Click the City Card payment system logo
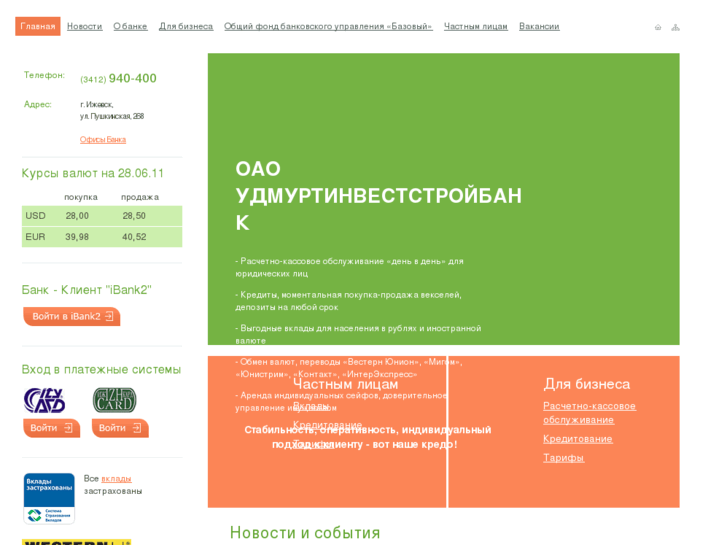Image resolution: width=727 pixels, height=545 pixels. tap(45, 400)
